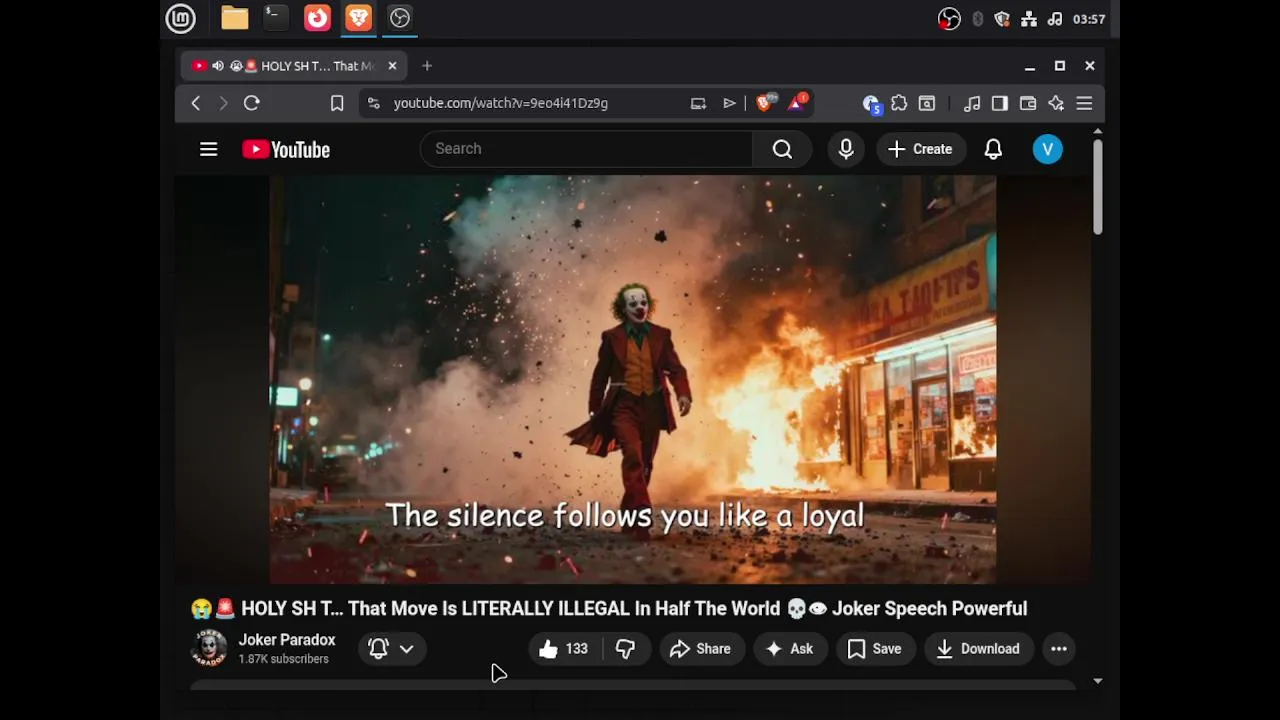This screenshot has width=1280, height=720.
Task: Open the OBS tray icon
Action: tap(949, 19)
